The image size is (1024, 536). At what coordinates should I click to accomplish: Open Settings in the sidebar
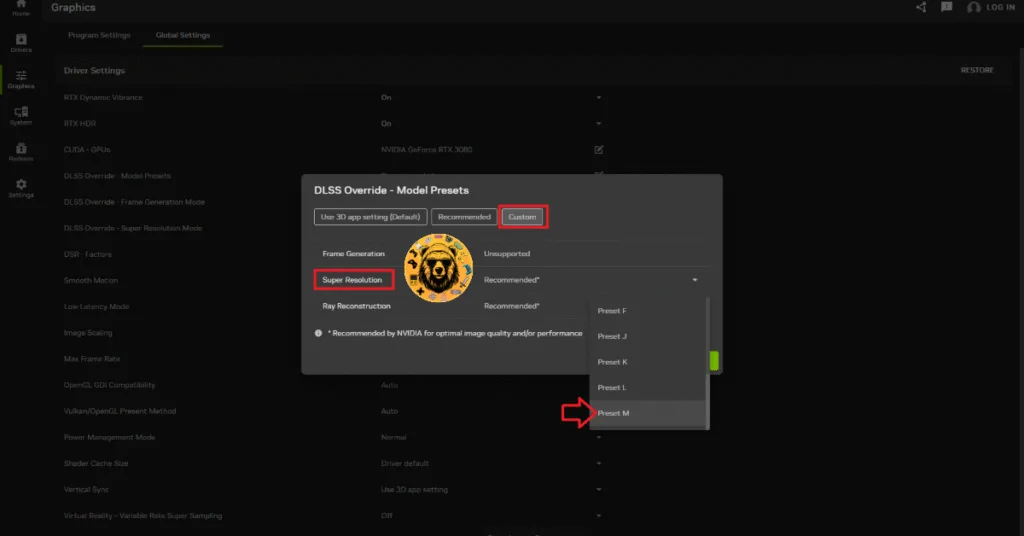(21, 188)
